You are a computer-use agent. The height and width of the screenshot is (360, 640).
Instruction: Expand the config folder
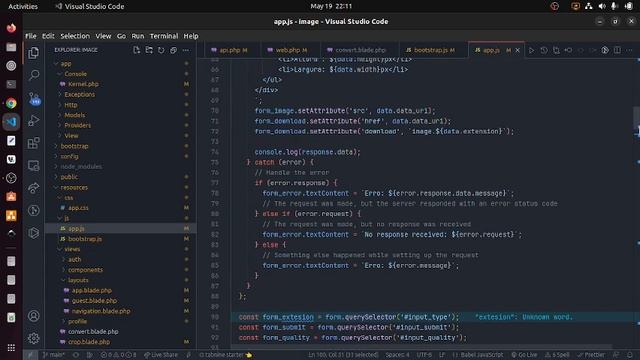pyautogui.click(x=69, y=156)
